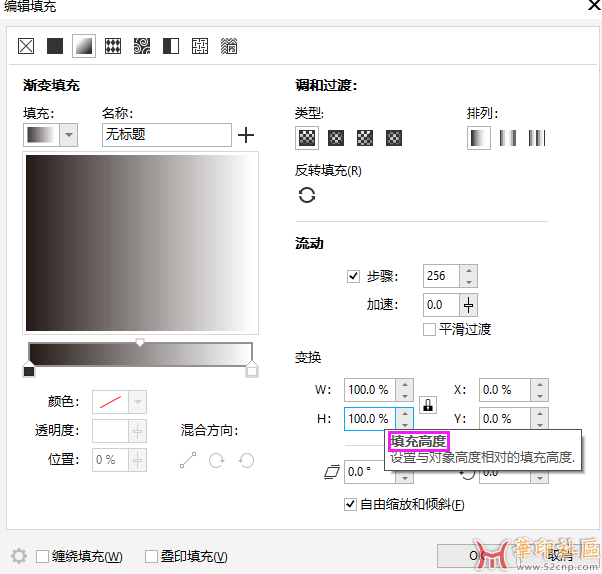Select the black start color node
Screen dimensions: 602x574
(x=29, y=369)
